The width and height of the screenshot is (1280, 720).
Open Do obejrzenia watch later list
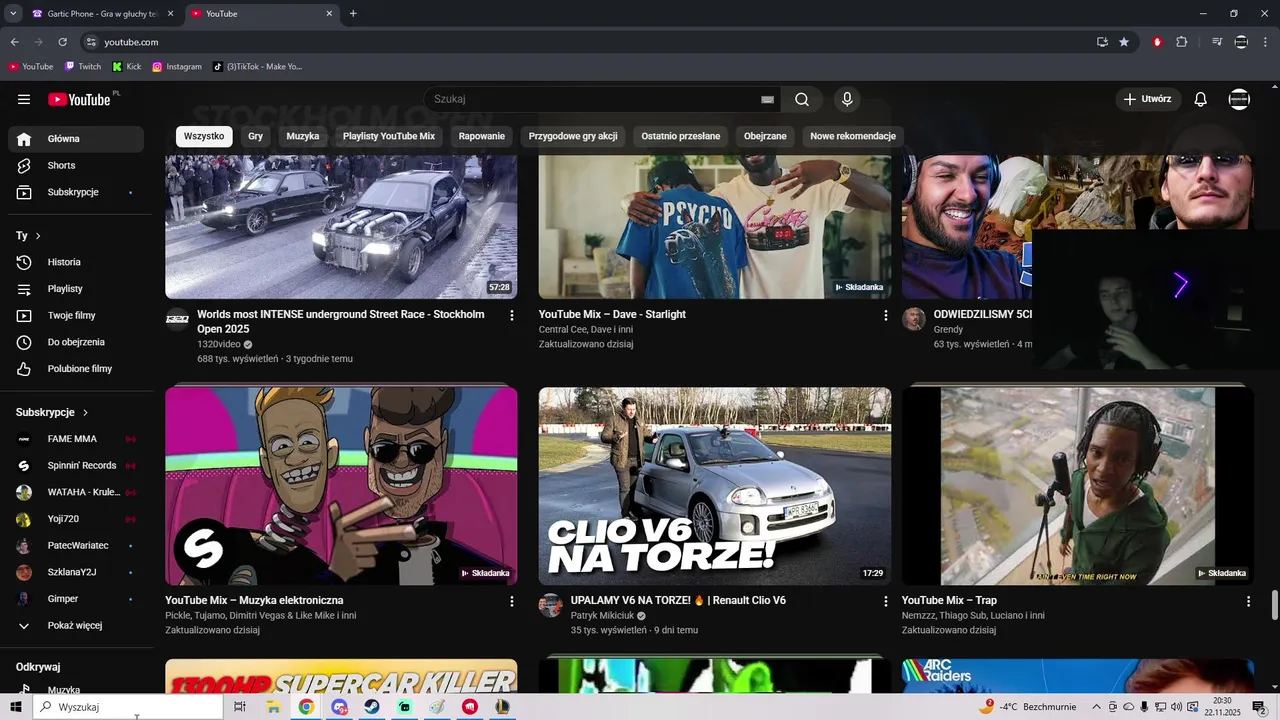76,342
